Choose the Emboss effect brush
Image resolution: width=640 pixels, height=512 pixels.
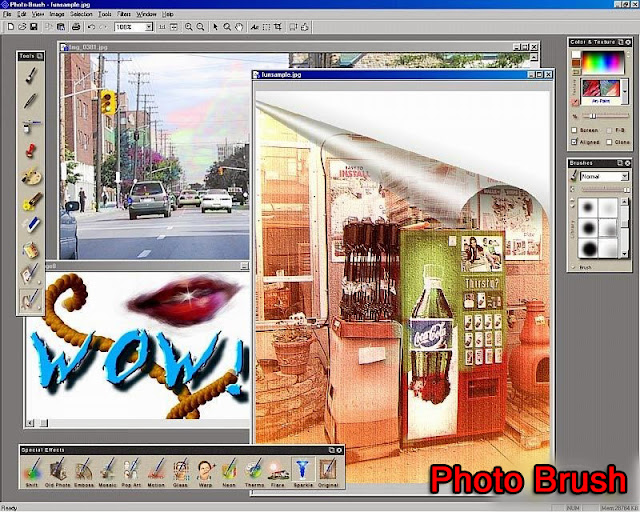point(83,472)
